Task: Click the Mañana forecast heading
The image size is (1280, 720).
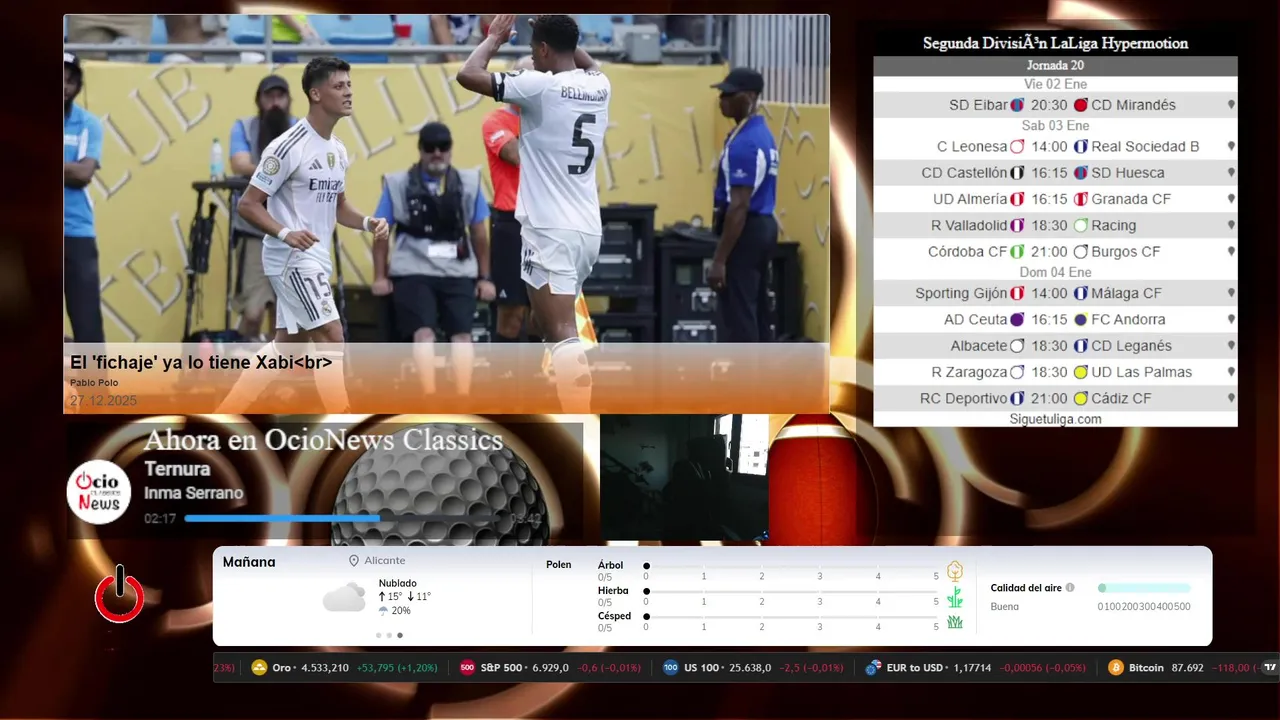Action: coord(249,562)
